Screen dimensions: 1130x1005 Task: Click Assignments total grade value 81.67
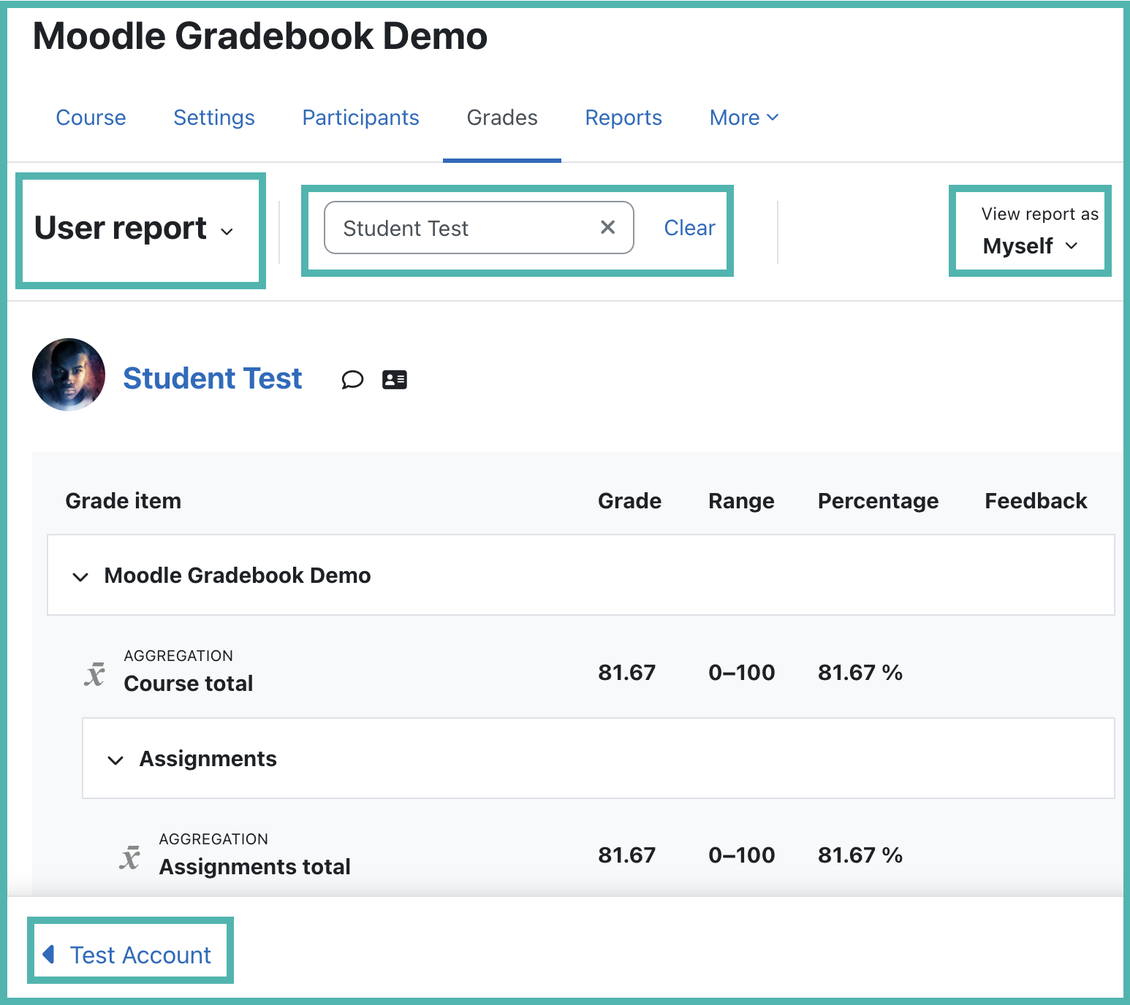pyautogui.click(x=627, y=855)
